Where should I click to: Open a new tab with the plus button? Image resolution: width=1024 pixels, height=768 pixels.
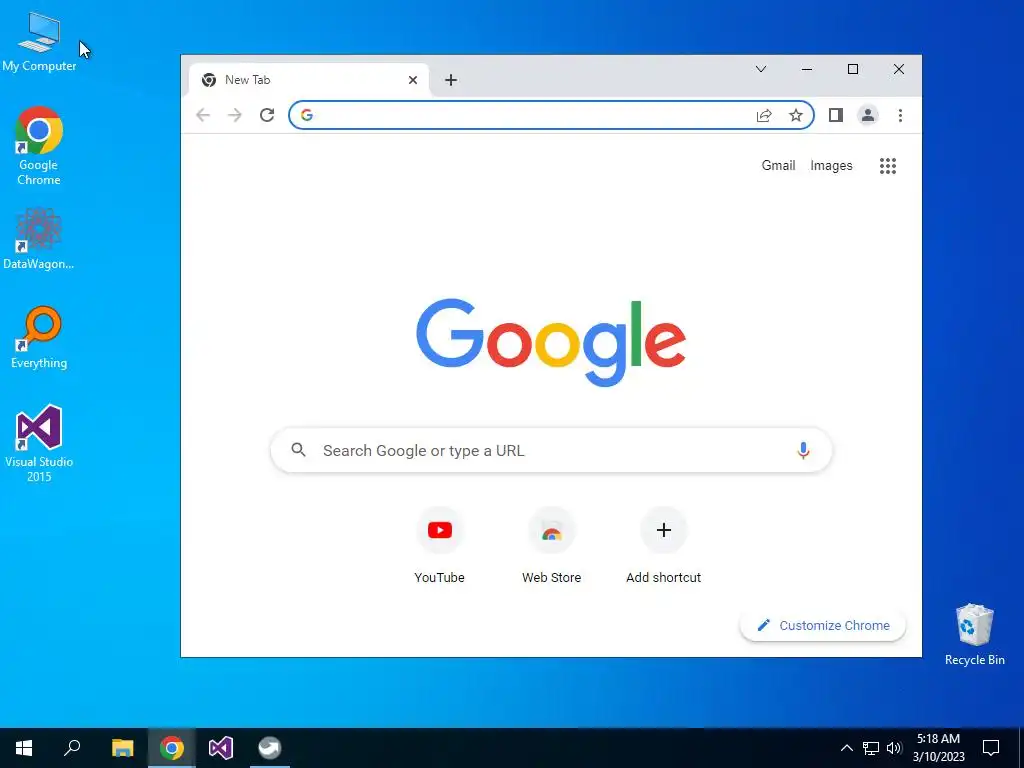(x=451, y=80)
